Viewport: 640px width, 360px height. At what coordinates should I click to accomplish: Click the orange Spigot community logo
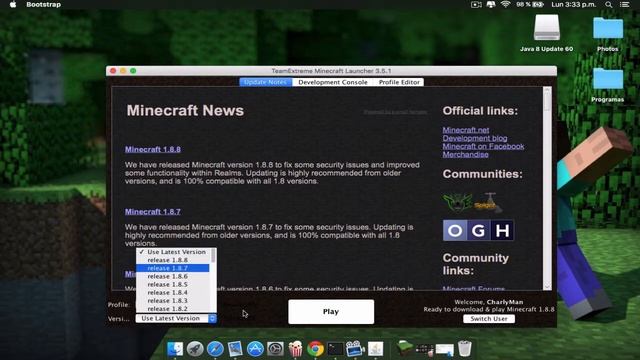(x=488, y=203)
